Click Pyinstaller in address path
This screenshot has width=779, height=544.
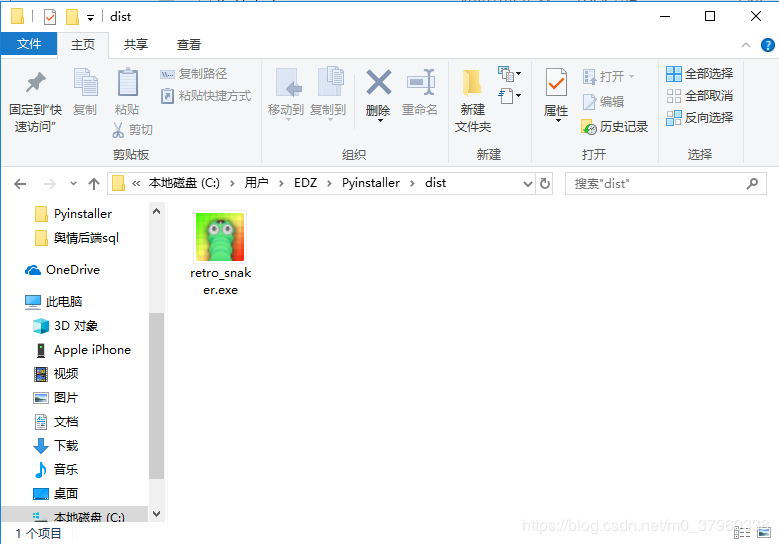point(371,183)
